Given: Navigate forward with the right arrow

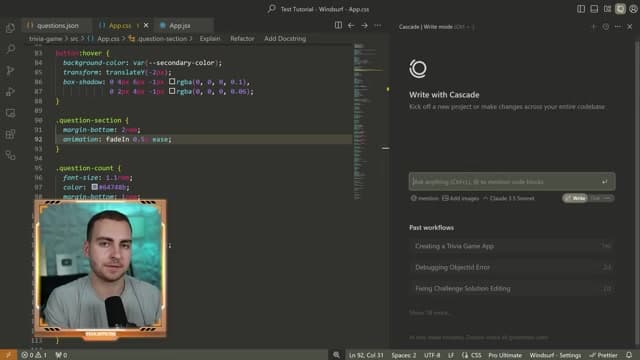Looking at the screenshot, I should (x=364, y=25).
